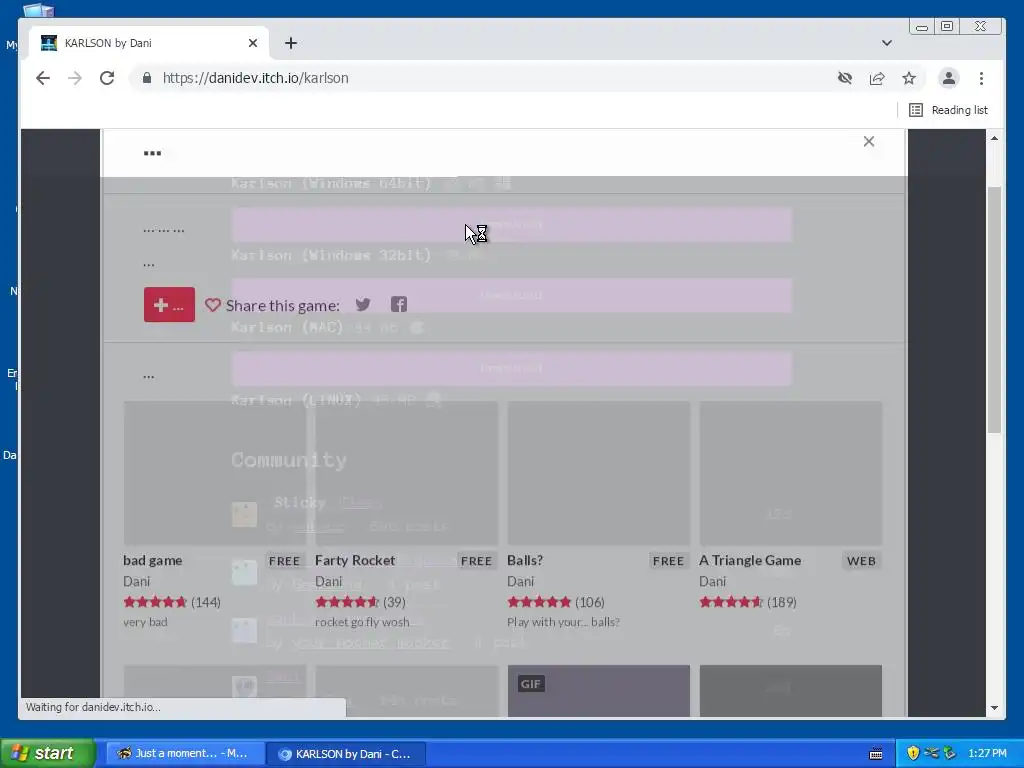This screenshot has width=1024, height=768.
Task: Open the A Triangle Game thumbnail
Action: pyautogui.click(x=790, y=473)
